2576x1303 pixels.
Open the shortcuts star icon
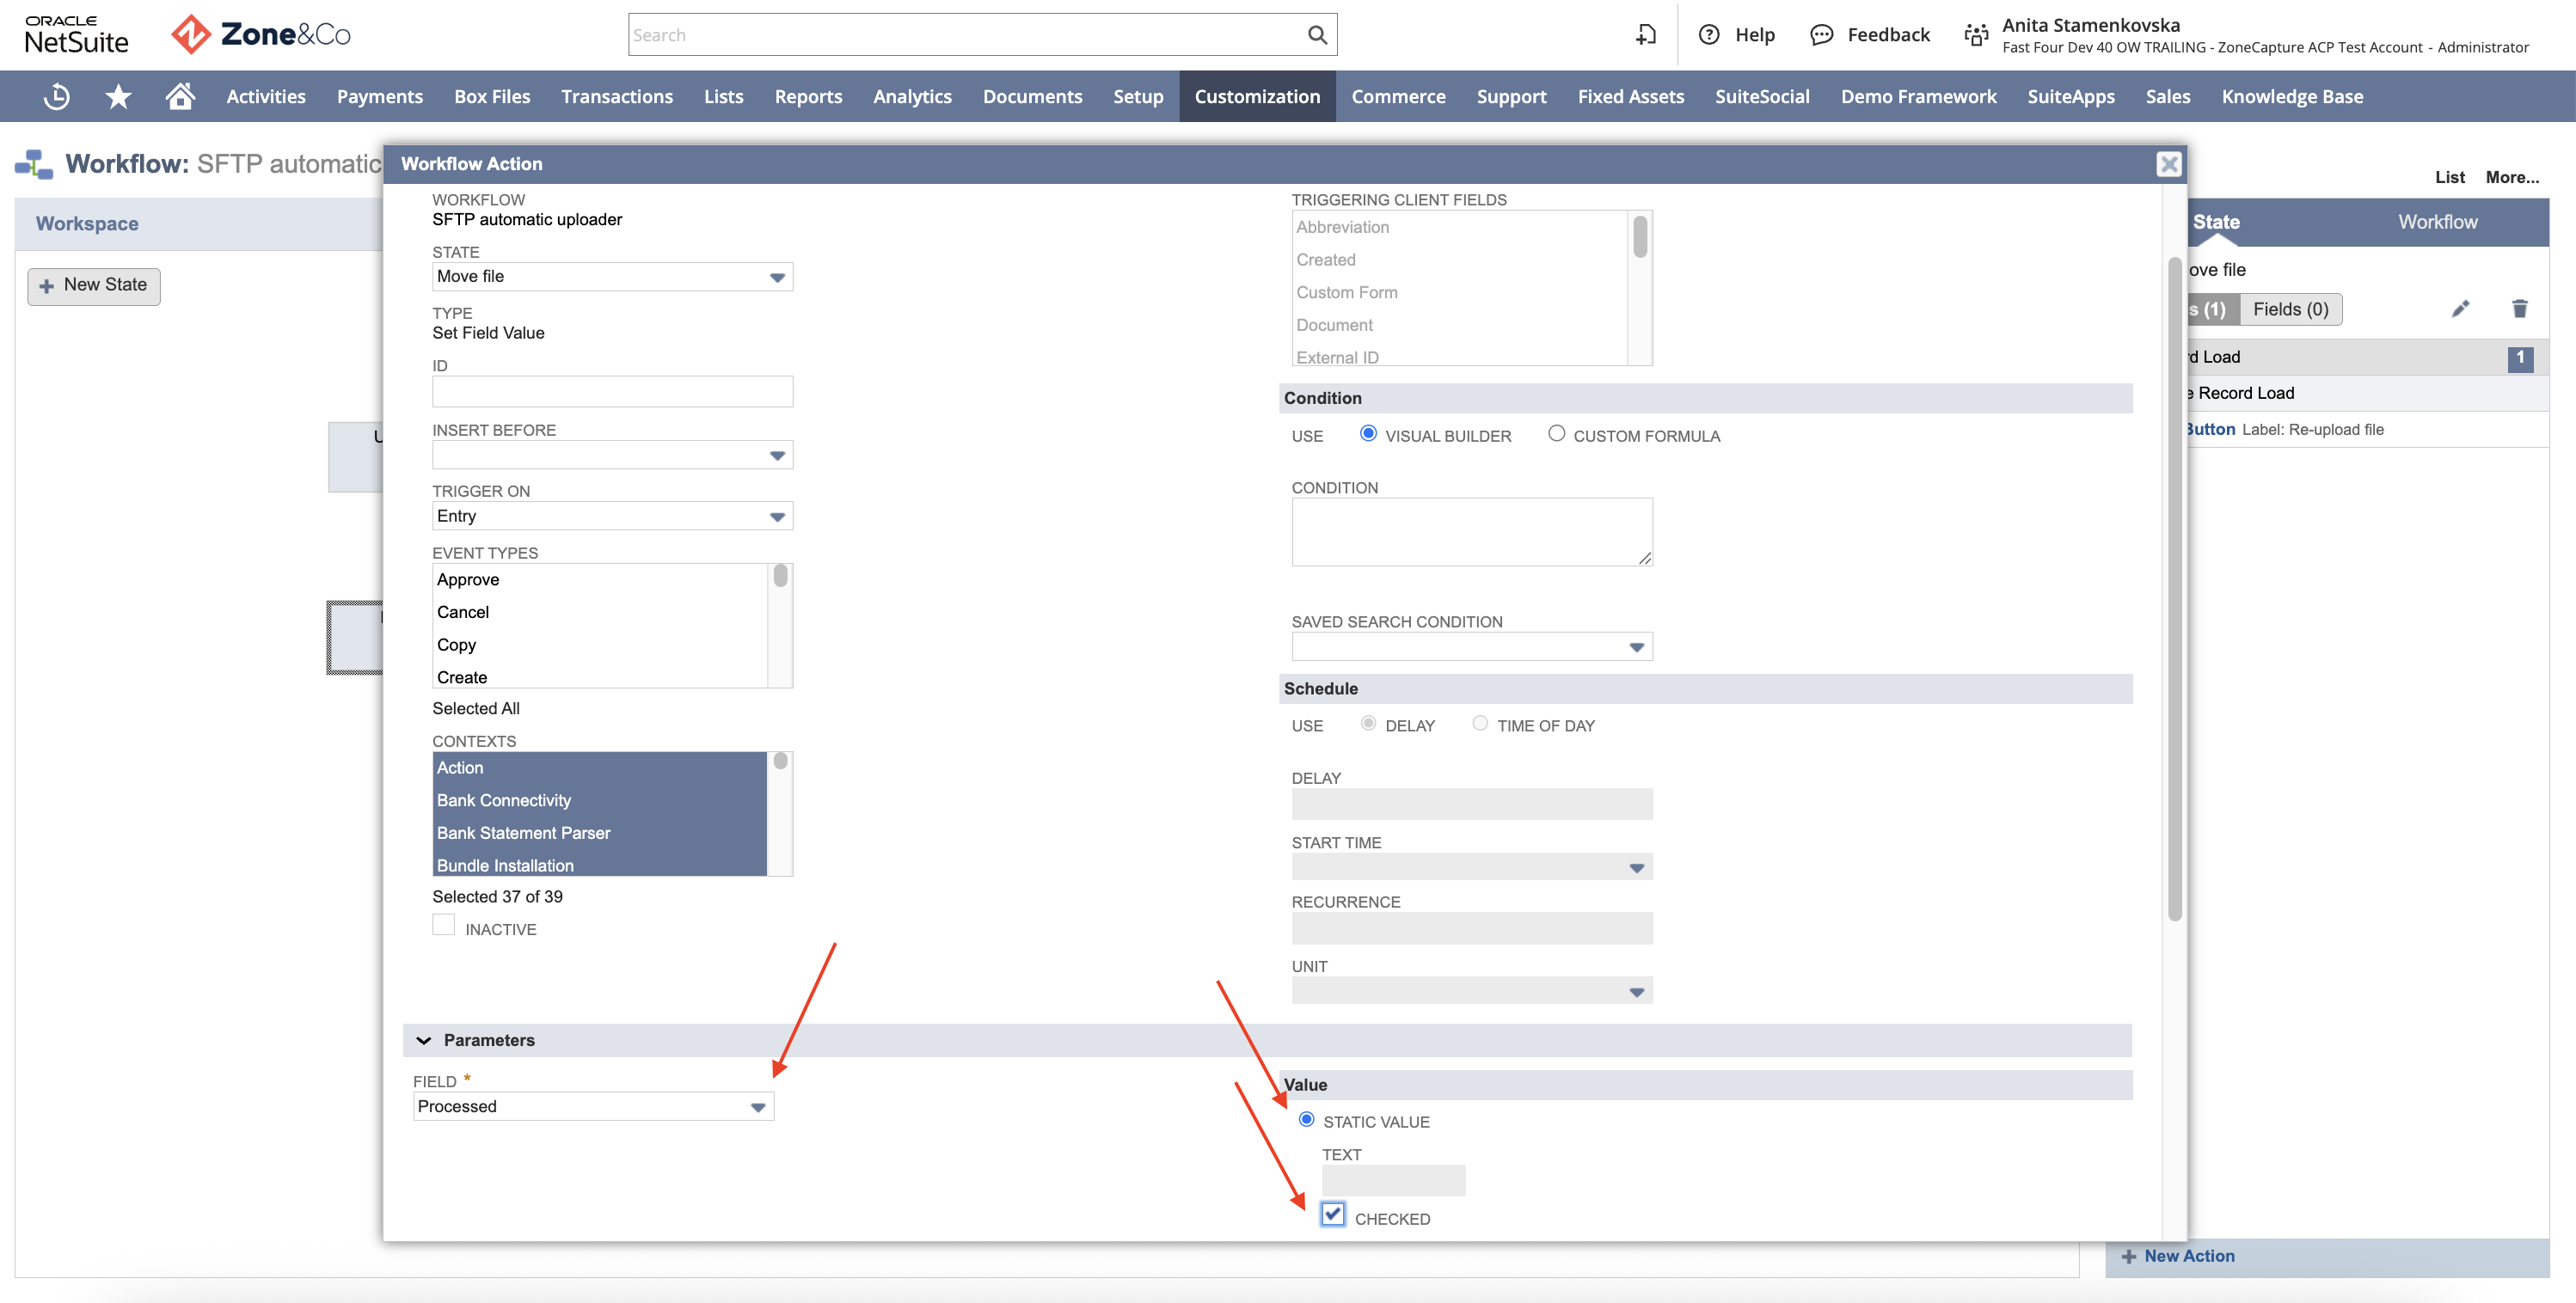click(x=118, y=96)
